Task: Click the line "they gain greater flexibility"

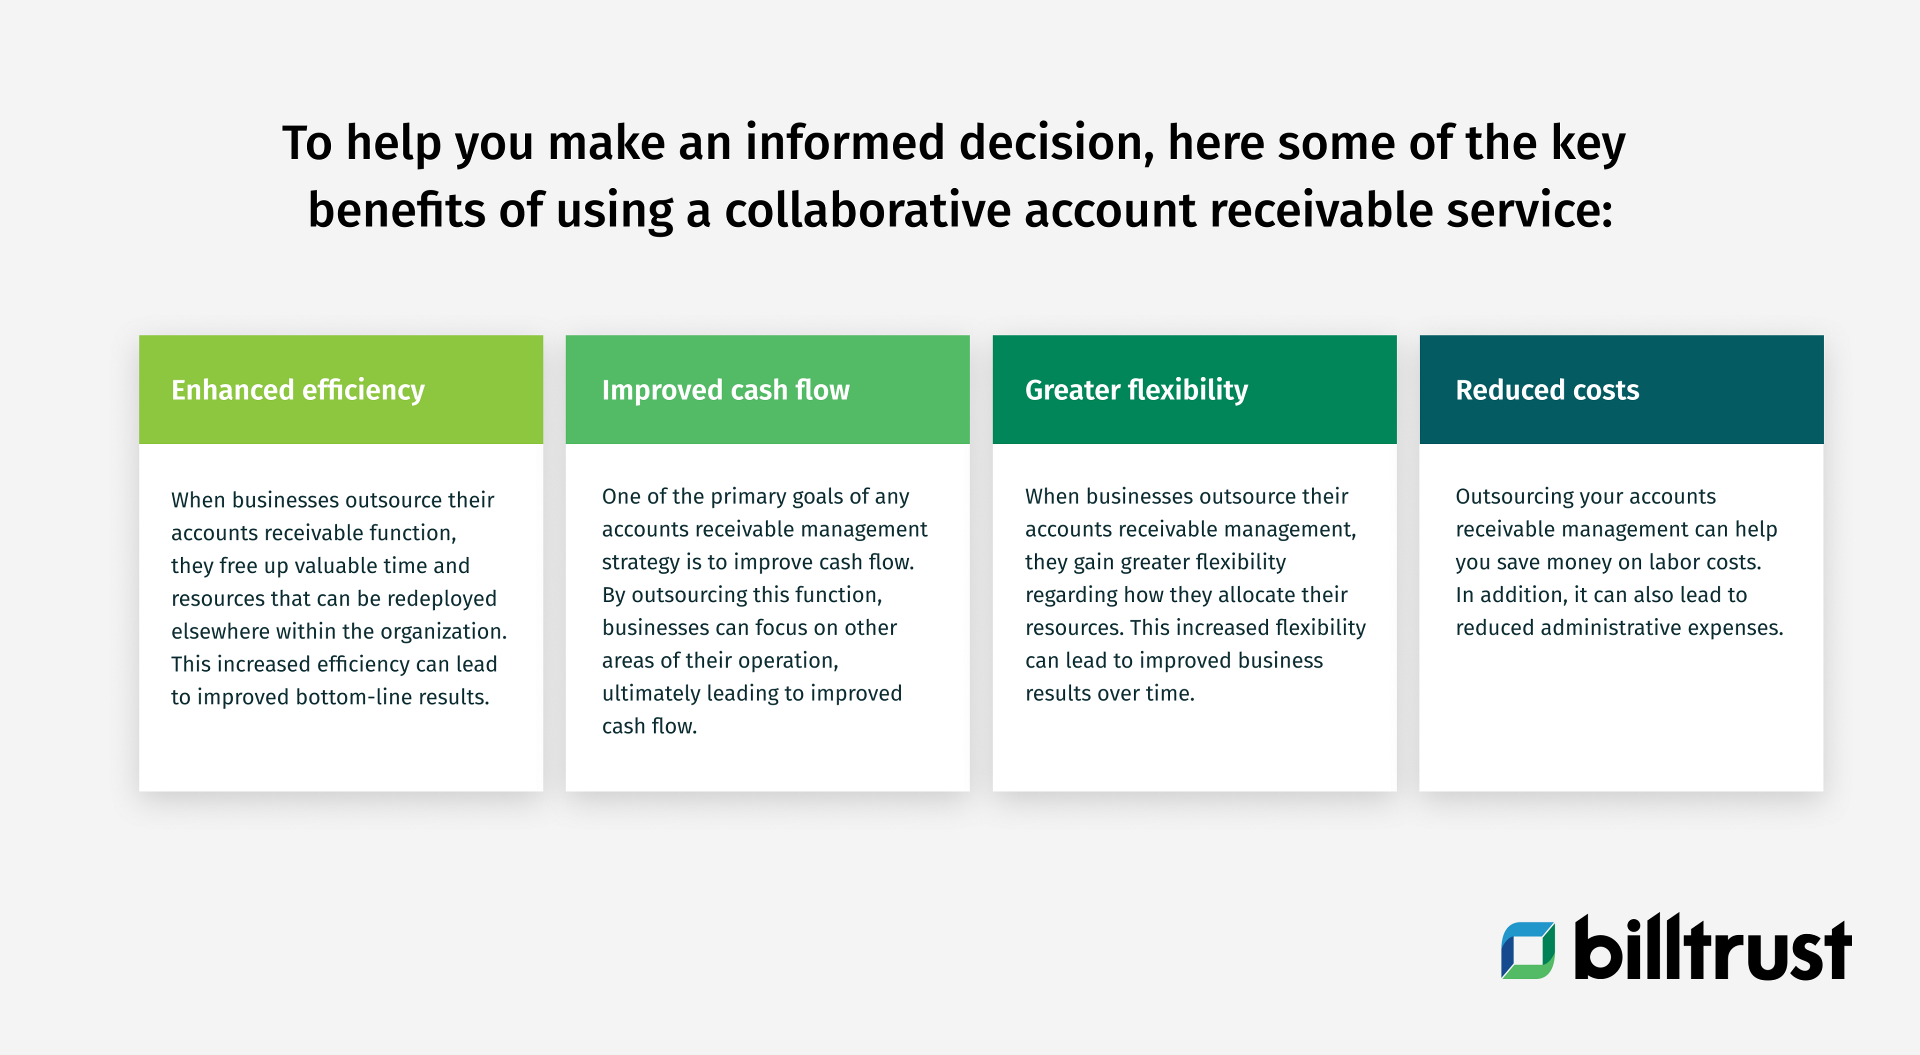Action: (x=1155, y=562)
